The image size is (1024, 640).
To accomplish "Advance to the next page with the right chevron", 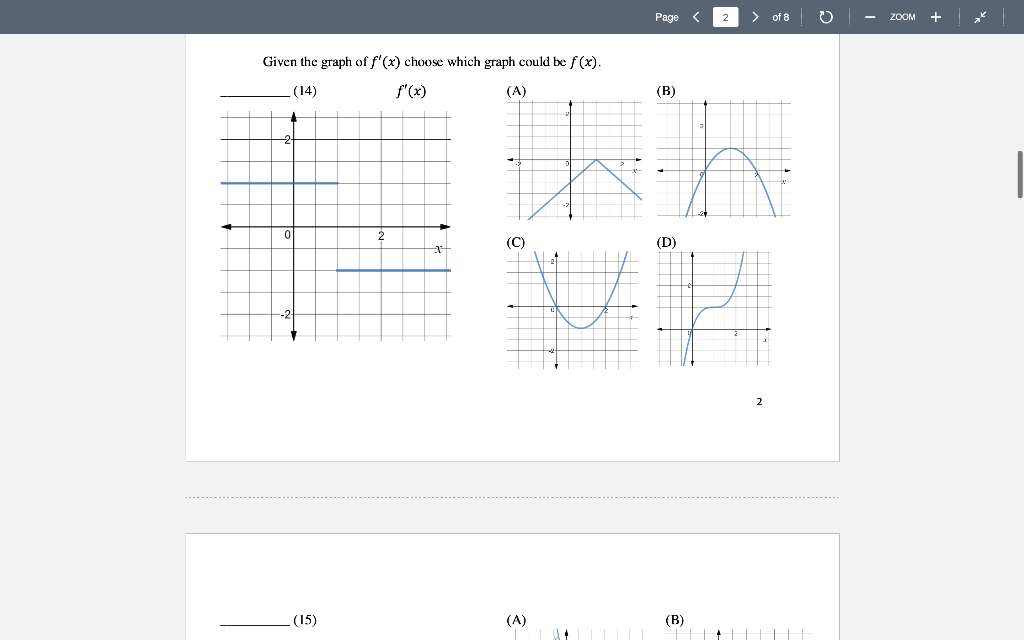I will coord(755,16).
